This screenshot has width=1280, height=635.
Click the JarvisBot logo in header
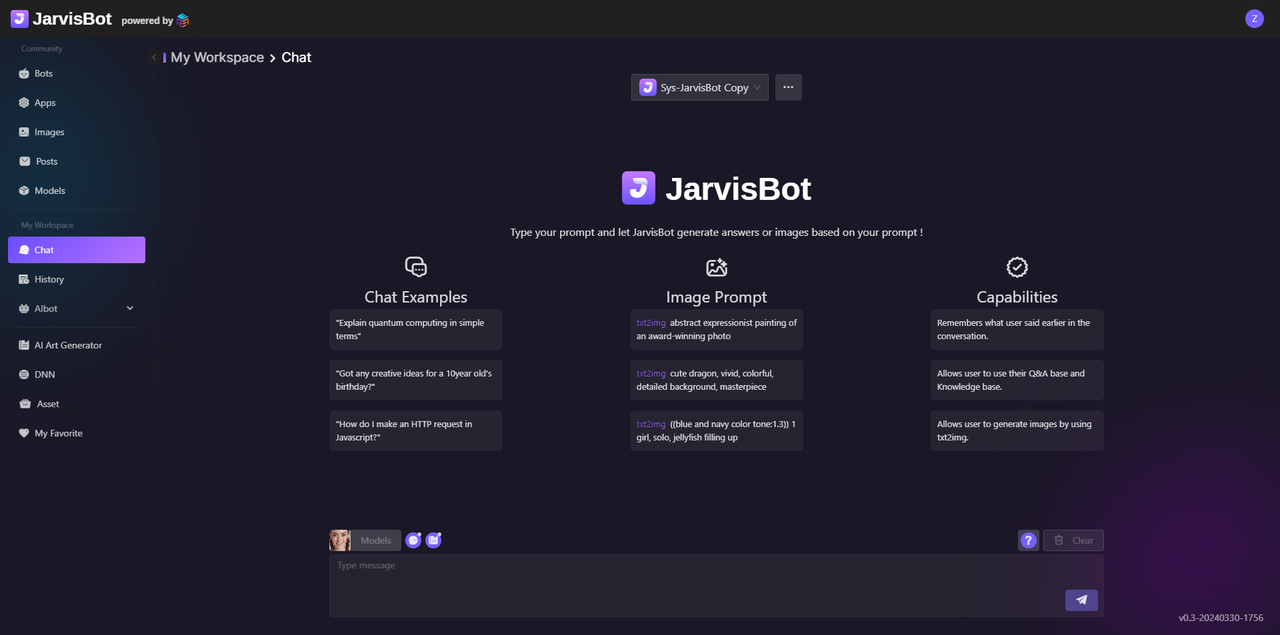(x=61, y=19)
